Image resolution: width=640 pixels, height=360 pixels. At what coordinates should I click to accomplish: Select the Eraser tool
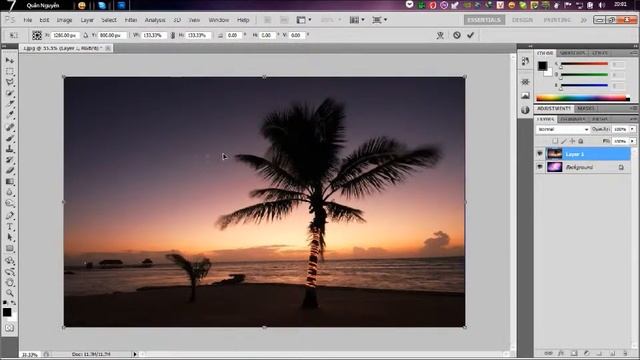point(10,171)
